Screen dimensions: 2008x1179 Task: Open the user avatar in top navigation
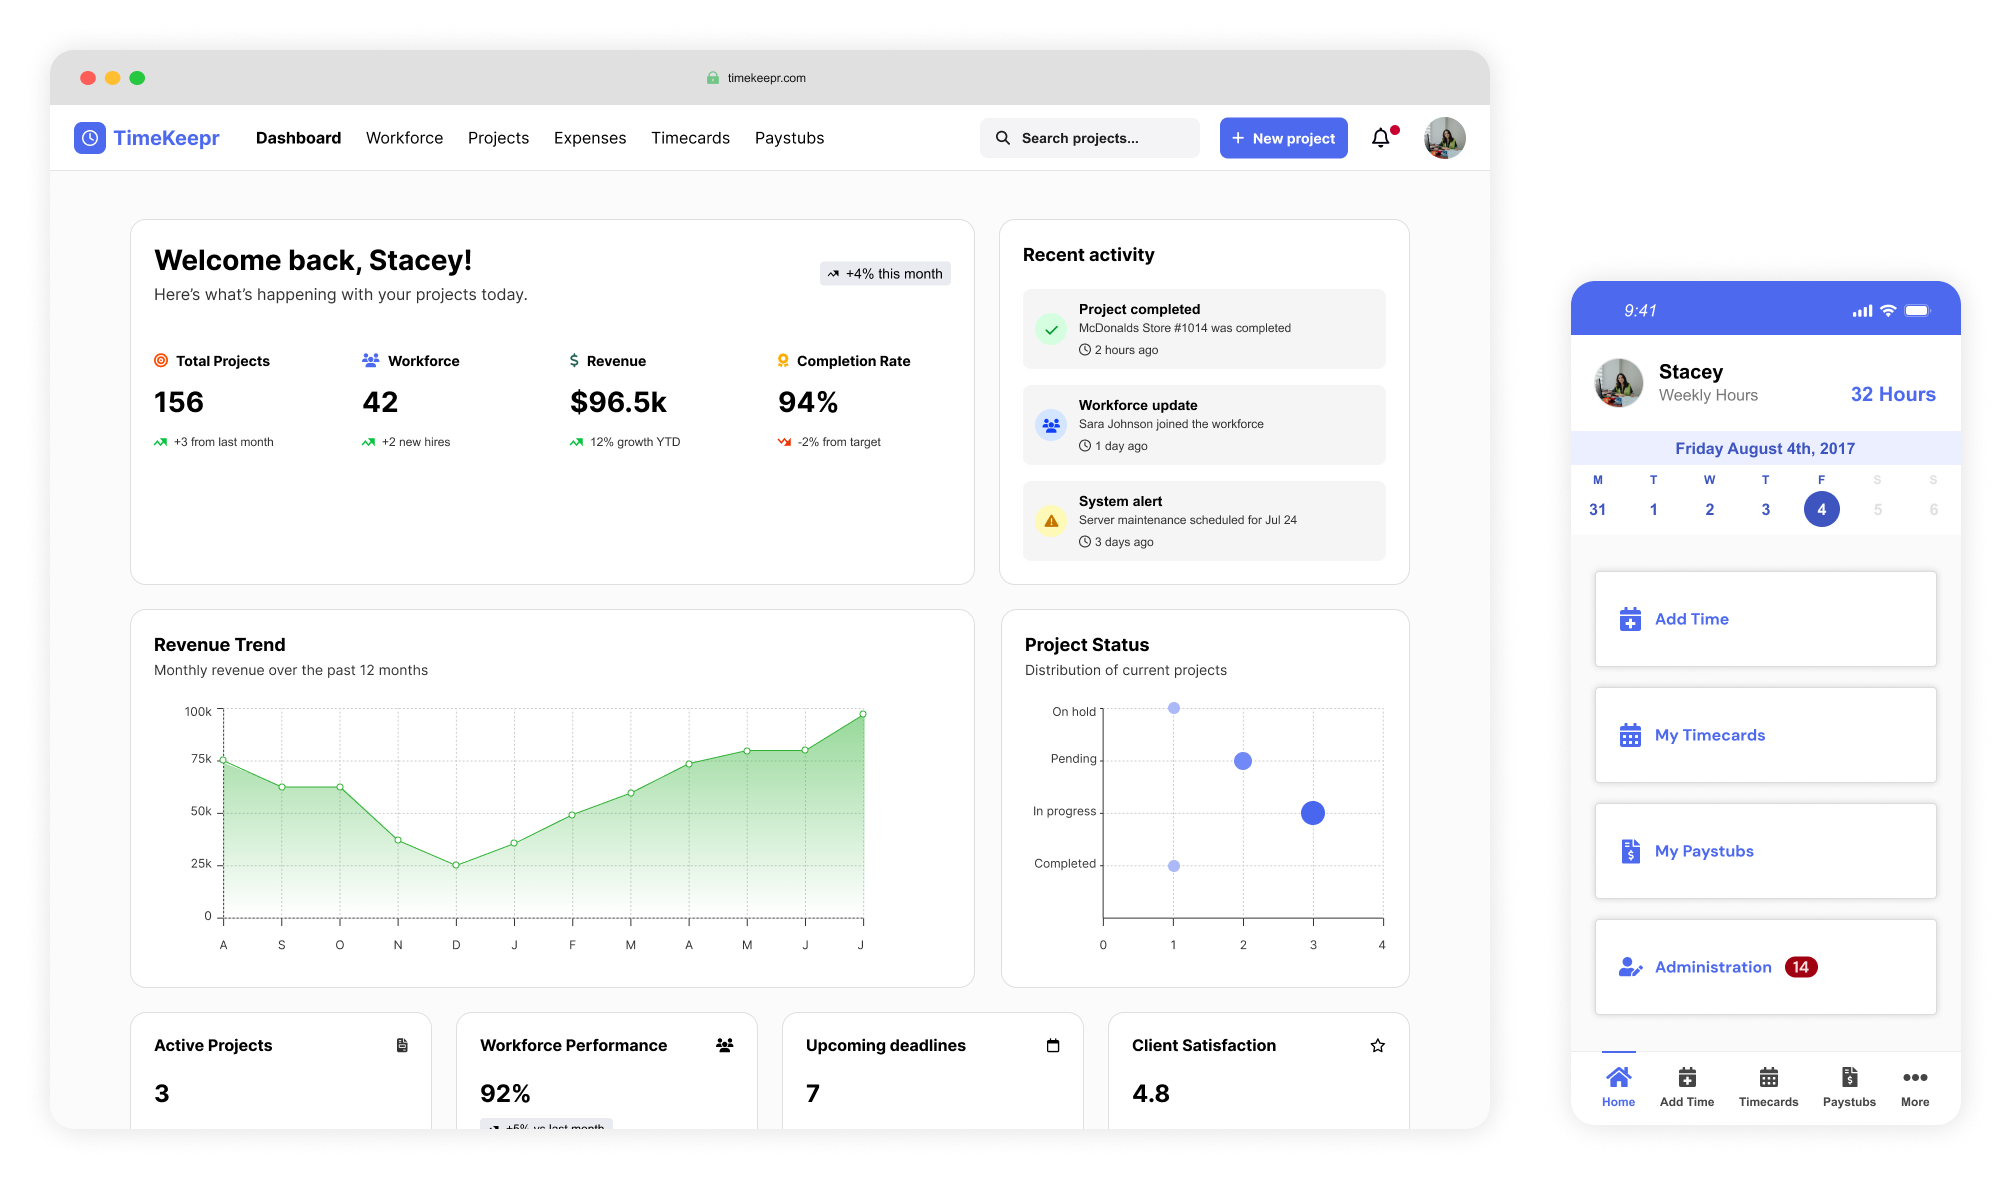point(1444,138)
